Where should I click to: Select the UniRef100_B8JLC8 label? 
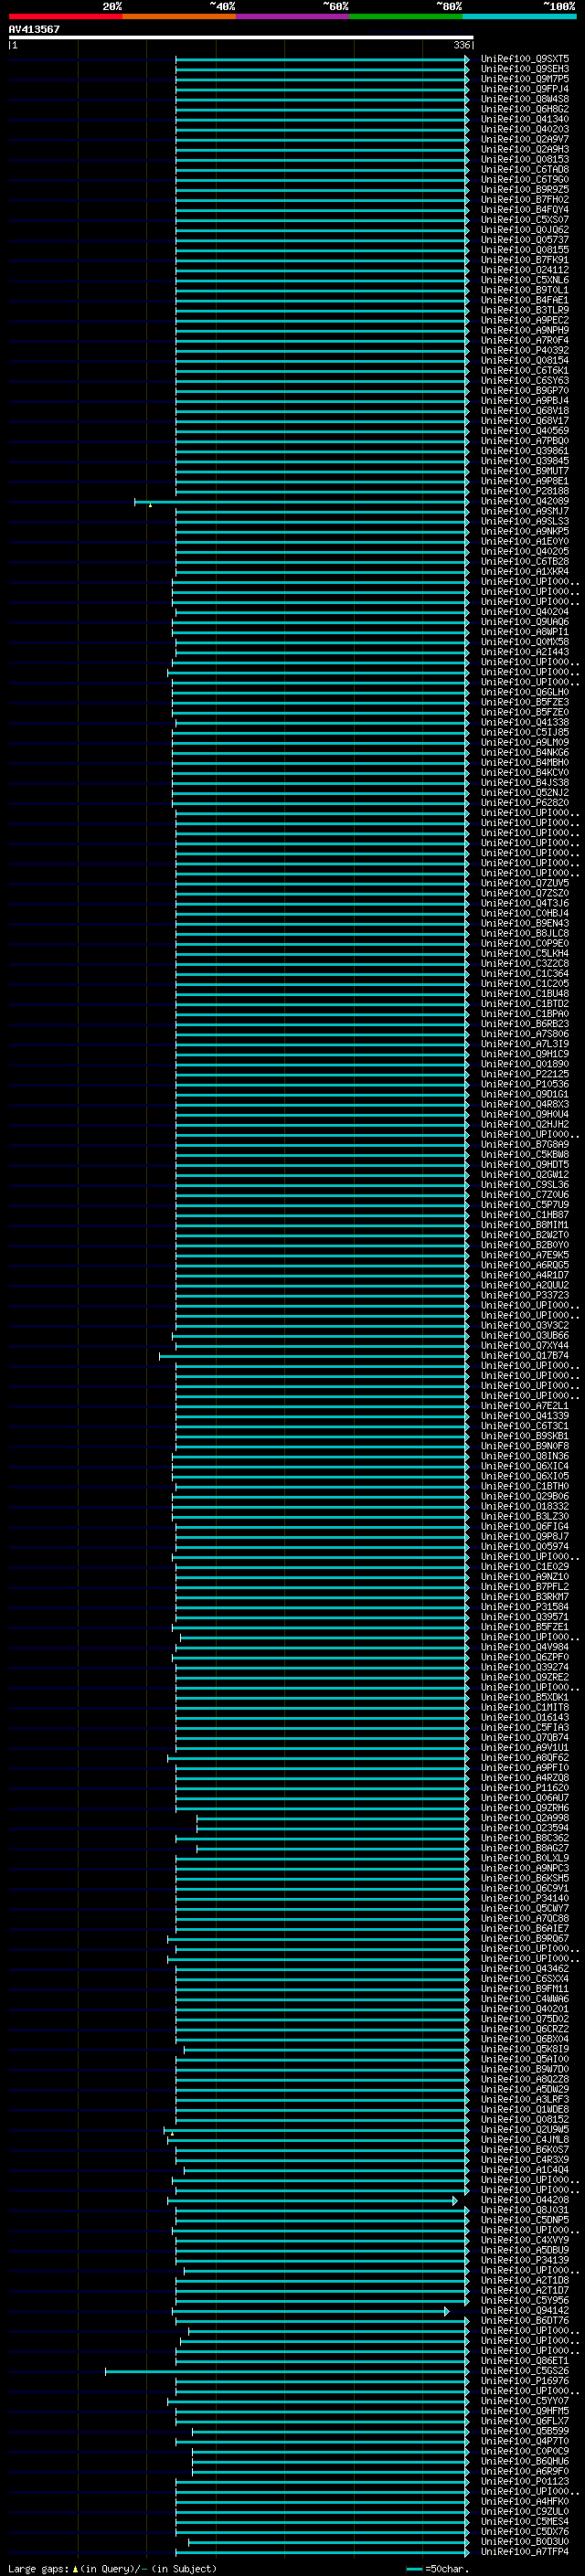pos(524,933)
